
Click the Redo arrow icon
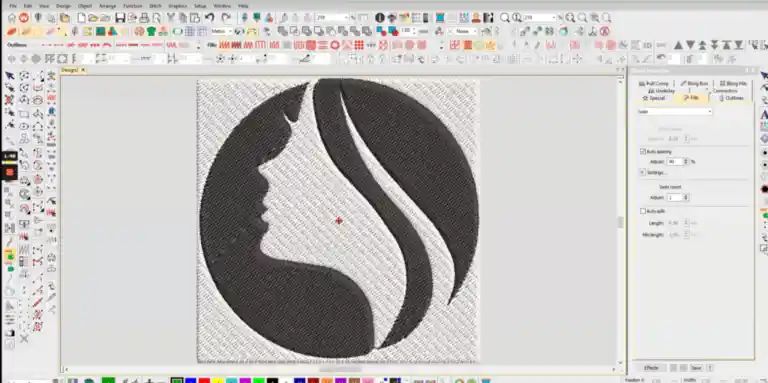point(226,18)
